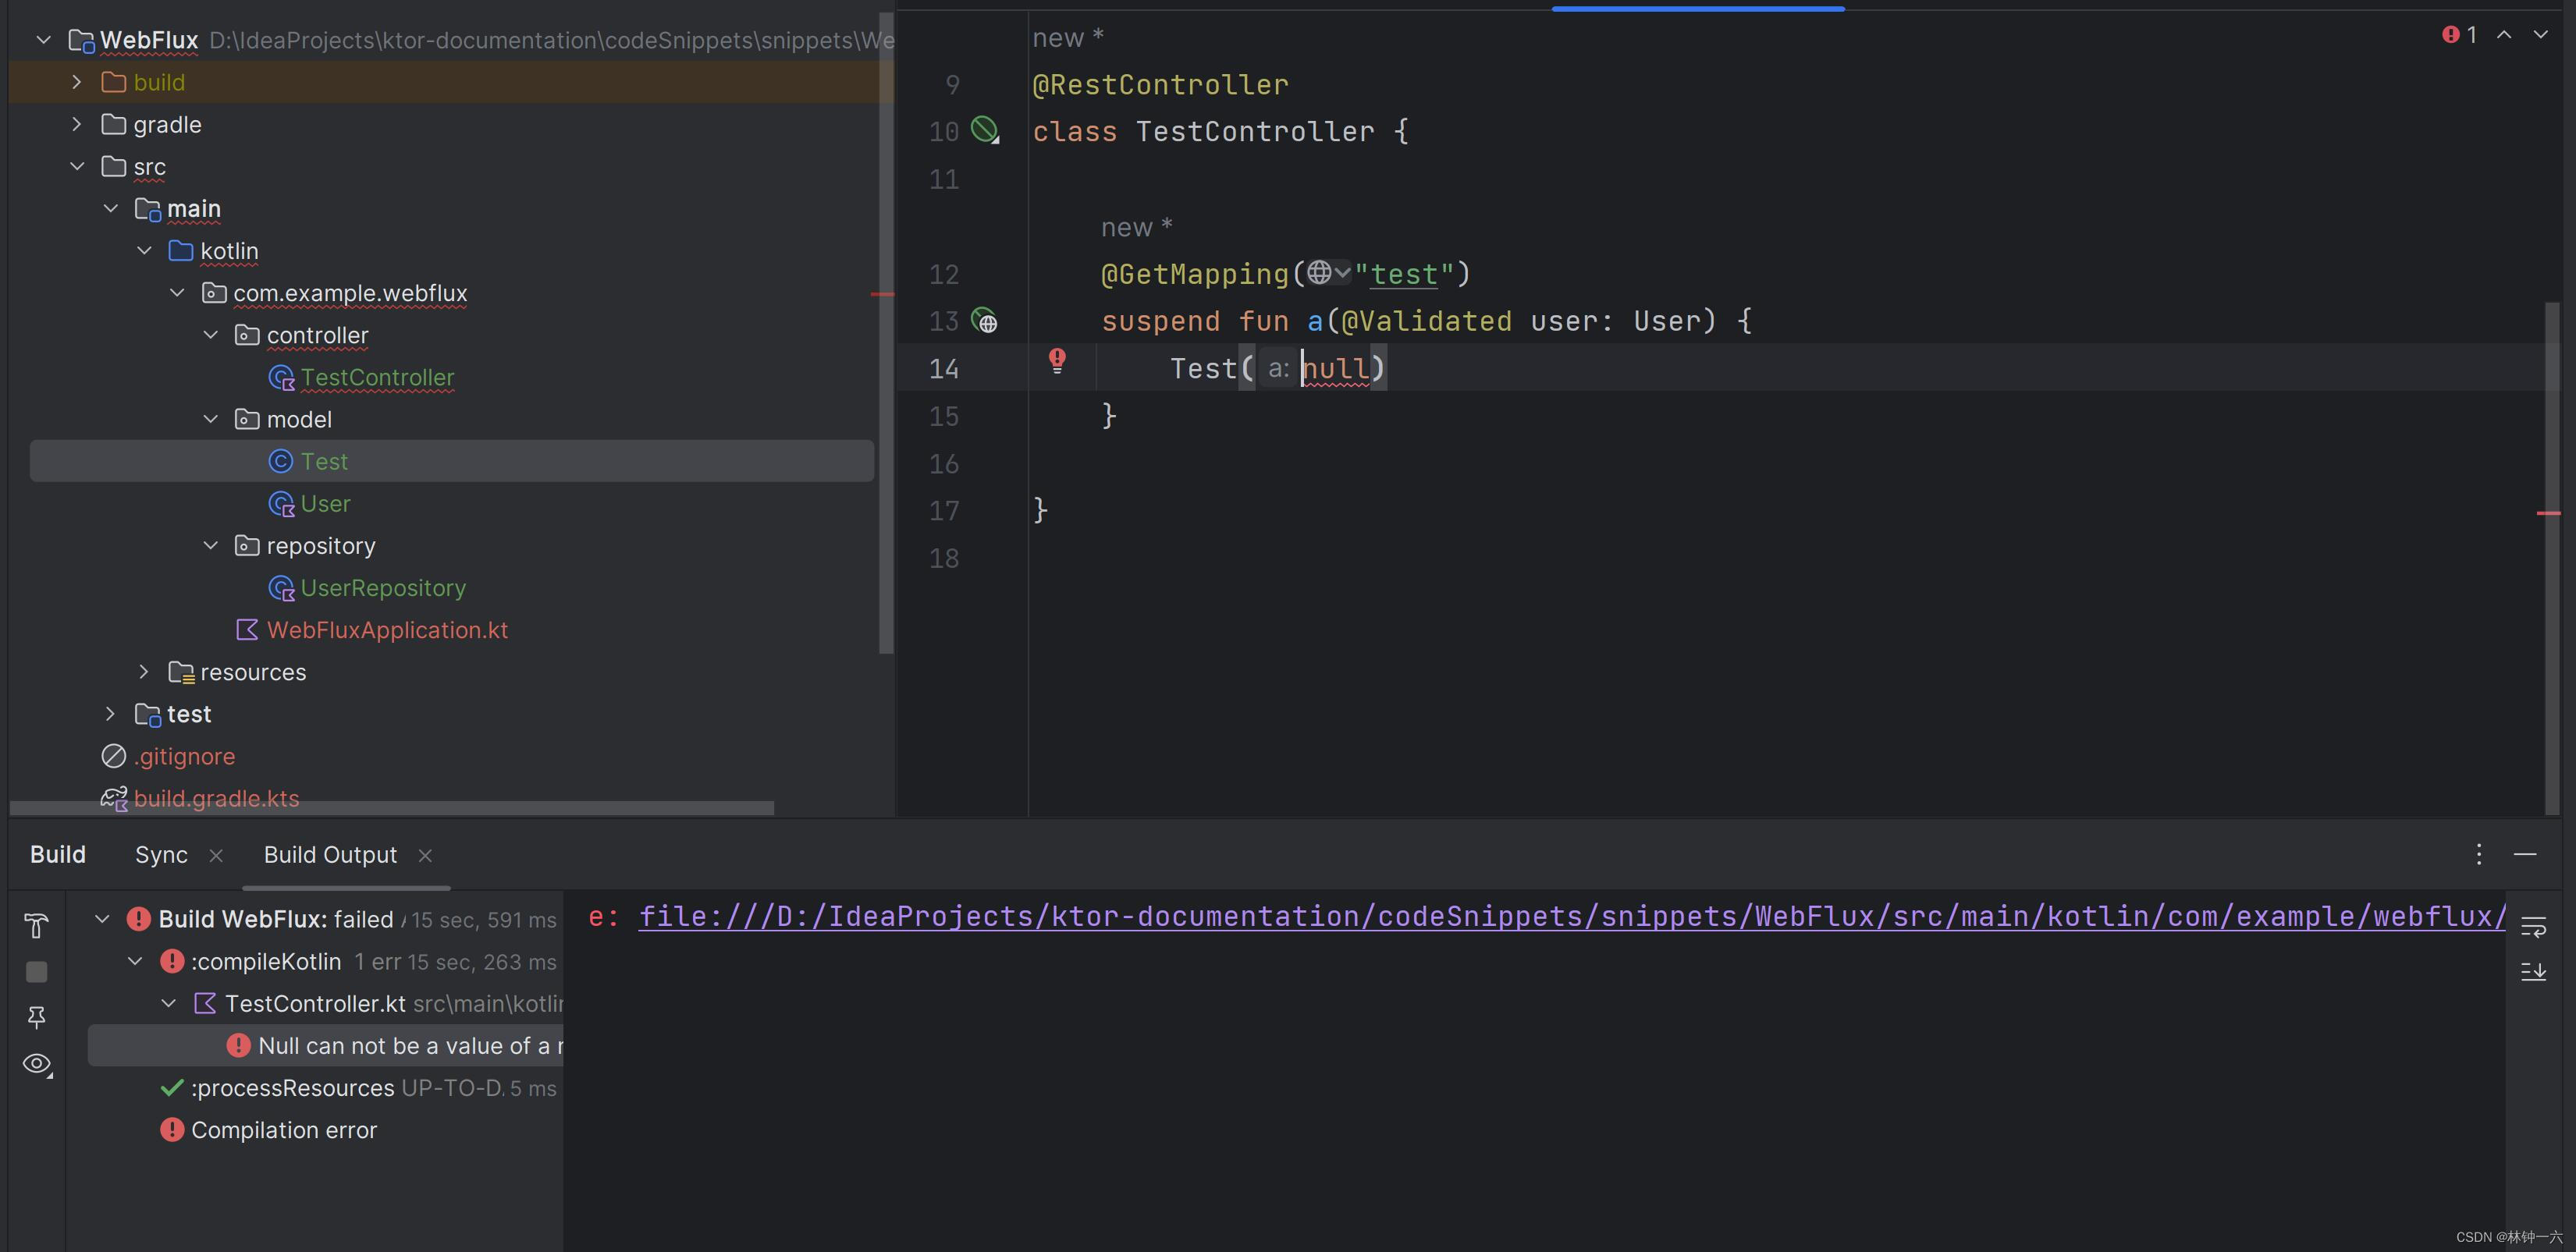Click scroll-to-end icon in build output panel

point(2535,972)
